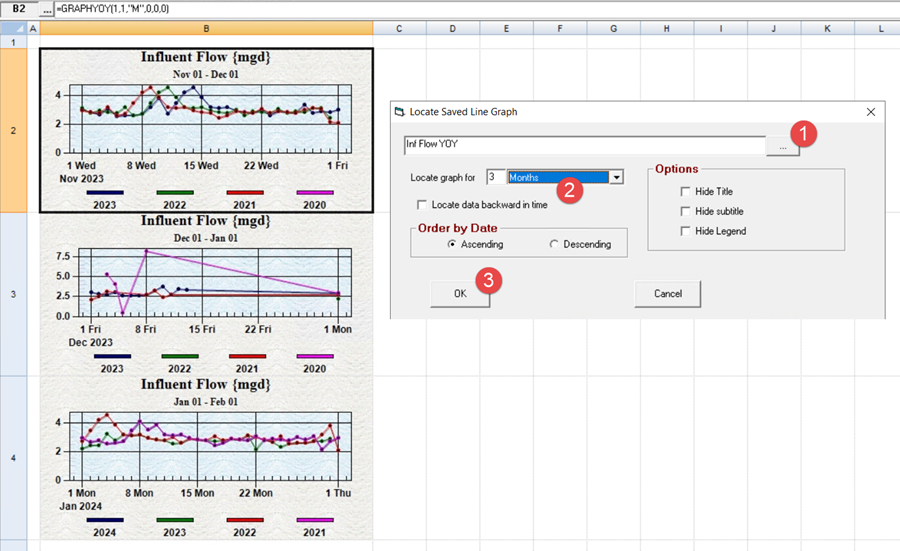
Task: Select column B header
Action: point(205,28)
